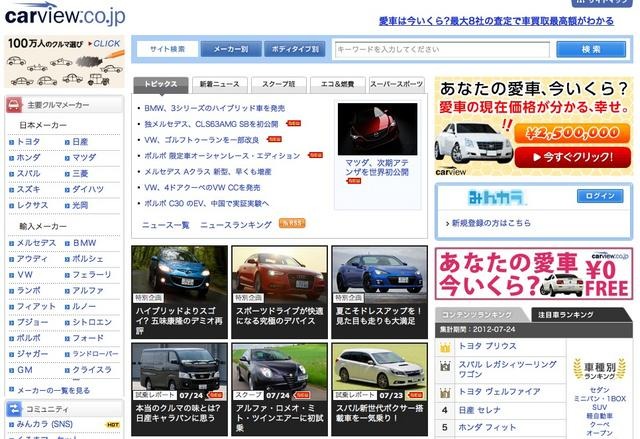Open the VW CC 4ドアクーペ news link
This screenshot has width=640, height=439.
click(x=202, y=188)
